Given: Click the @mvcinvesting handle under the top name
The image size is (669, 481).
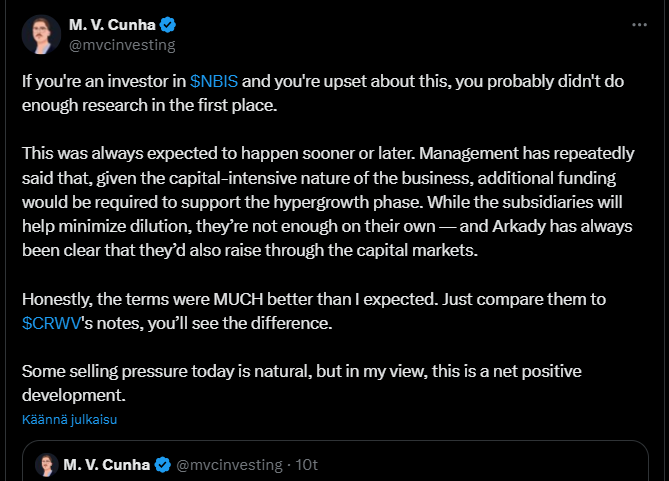Looking at the screenshot, I should 121,44.
